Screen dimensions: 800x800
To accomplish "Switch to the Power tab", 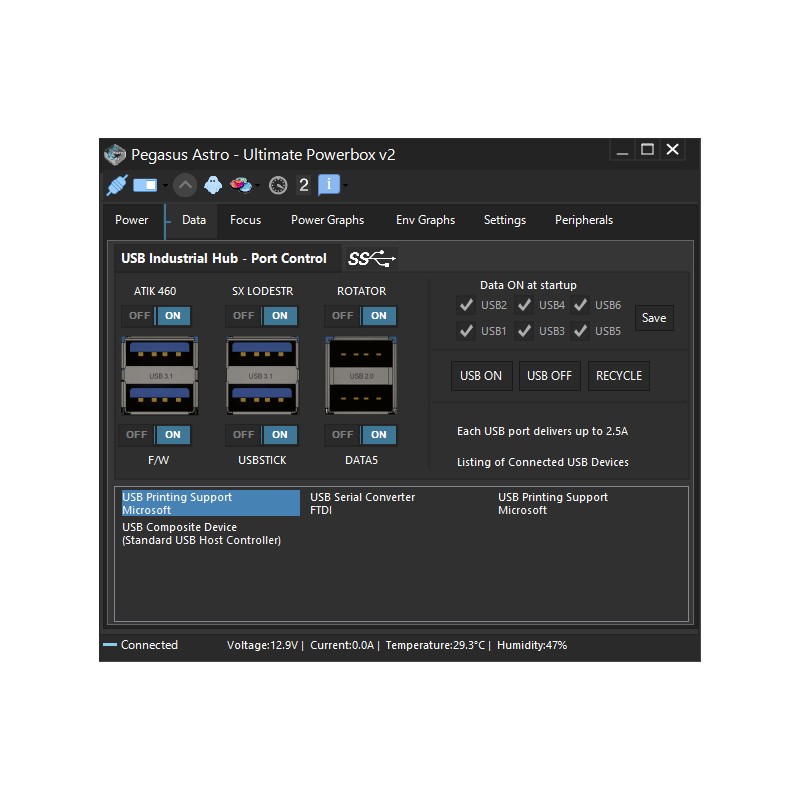I will (132, 220).
